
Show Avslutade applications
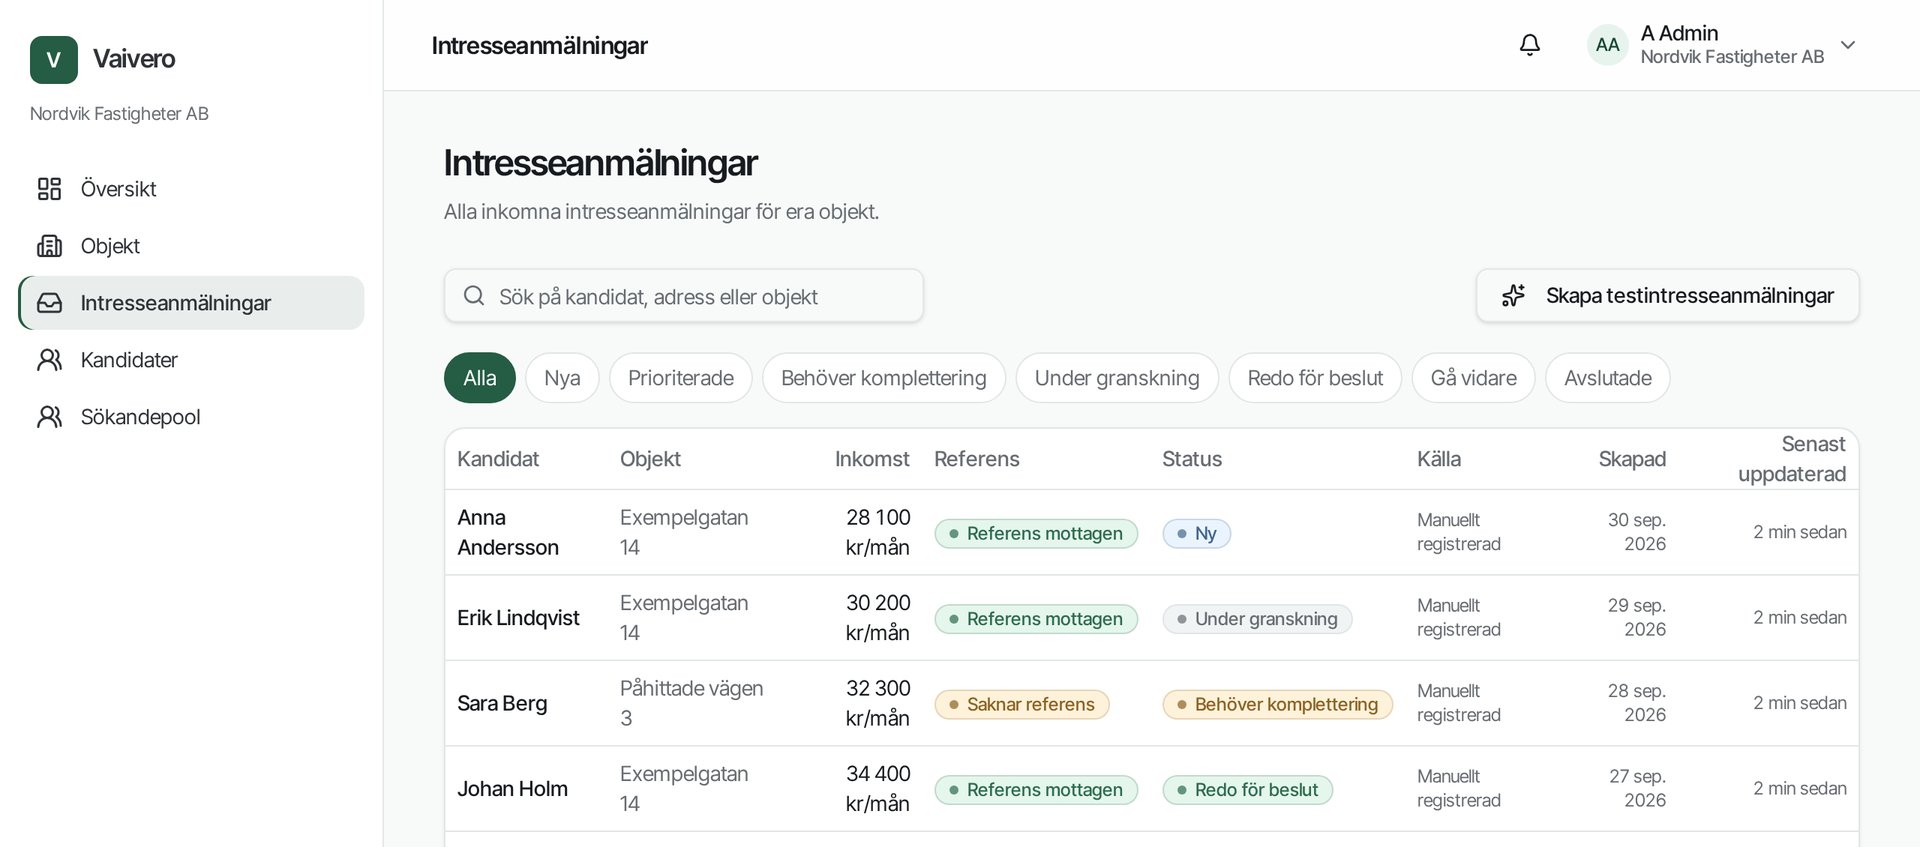(x=1608, y=378)
